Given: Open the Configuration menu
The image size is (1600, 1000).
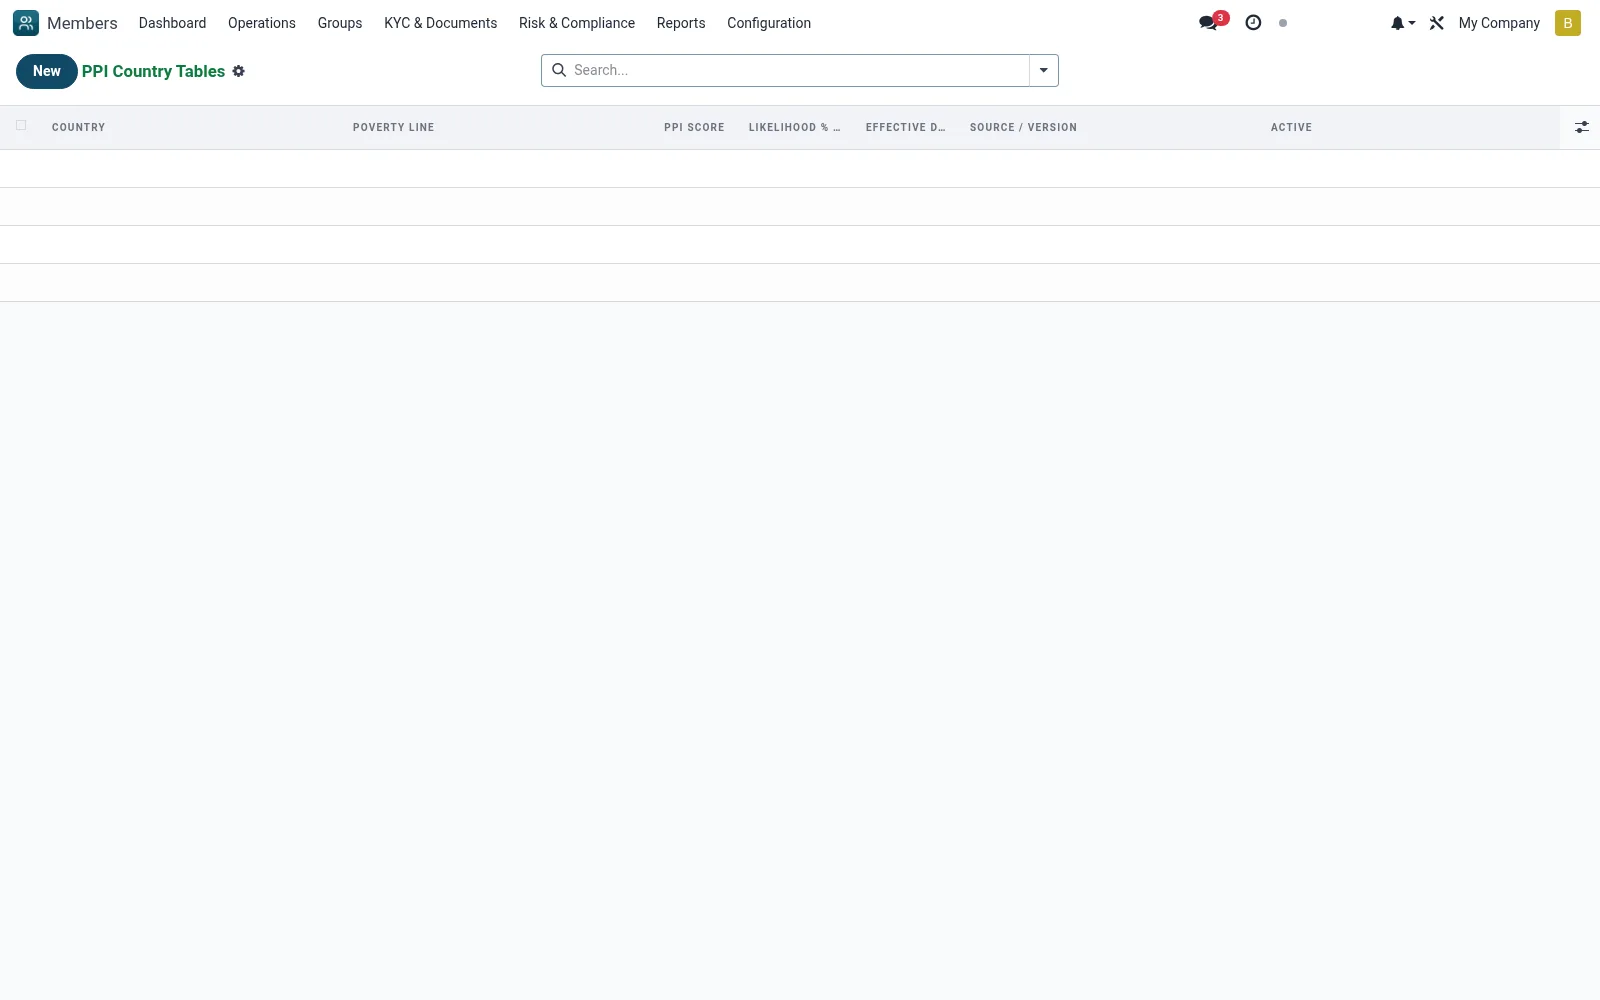Looking at the screenshot, I should 769,23.
